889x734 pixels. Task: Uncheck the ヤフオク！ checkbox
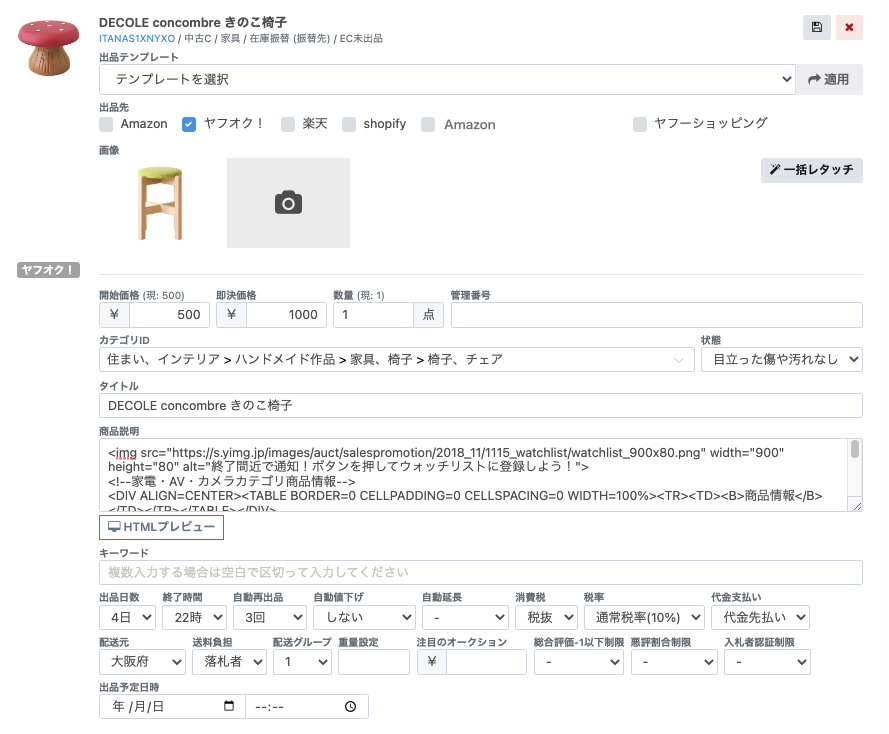click(x=189, y=124)
